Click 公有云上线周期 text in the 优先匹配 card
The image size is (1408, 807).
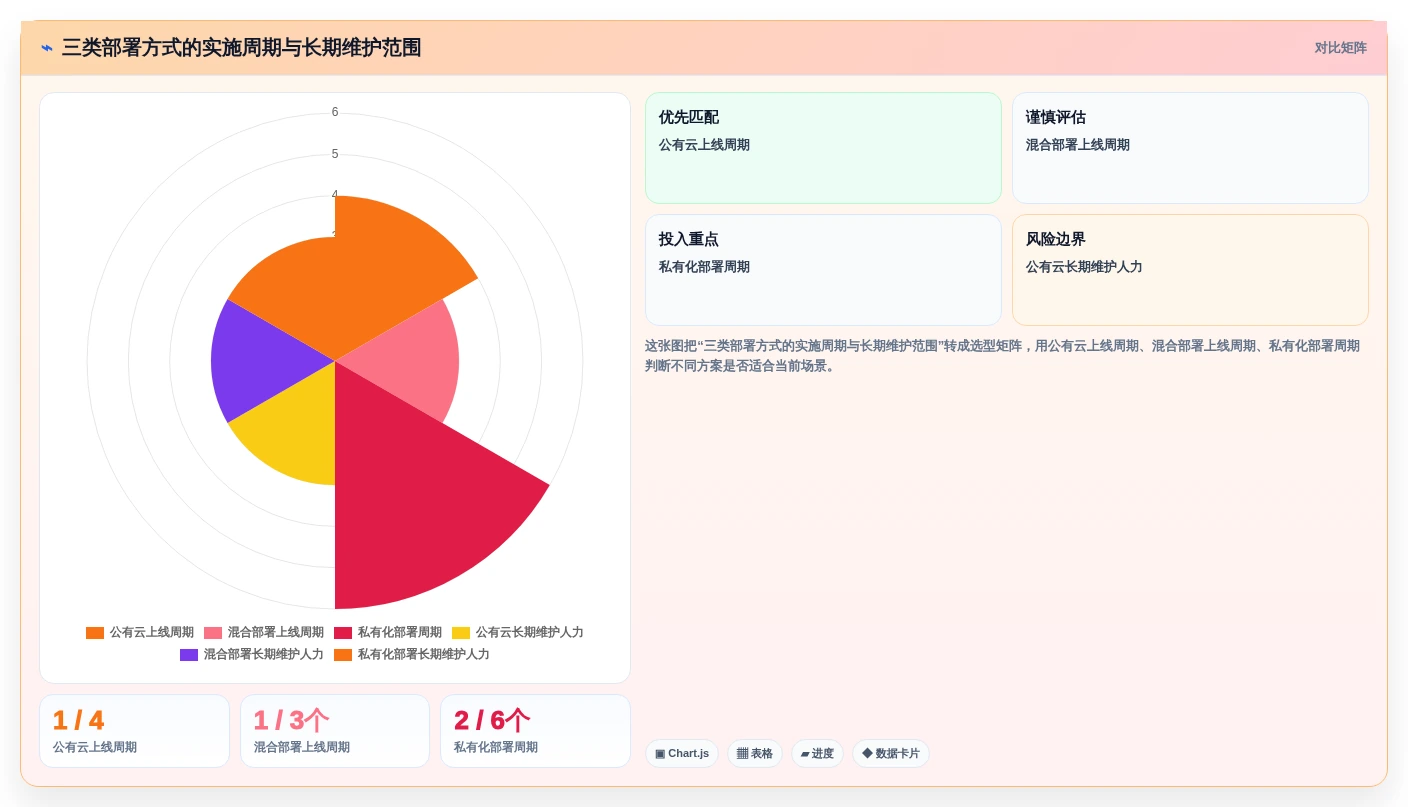pyautogui.click(x=704, y=145)
